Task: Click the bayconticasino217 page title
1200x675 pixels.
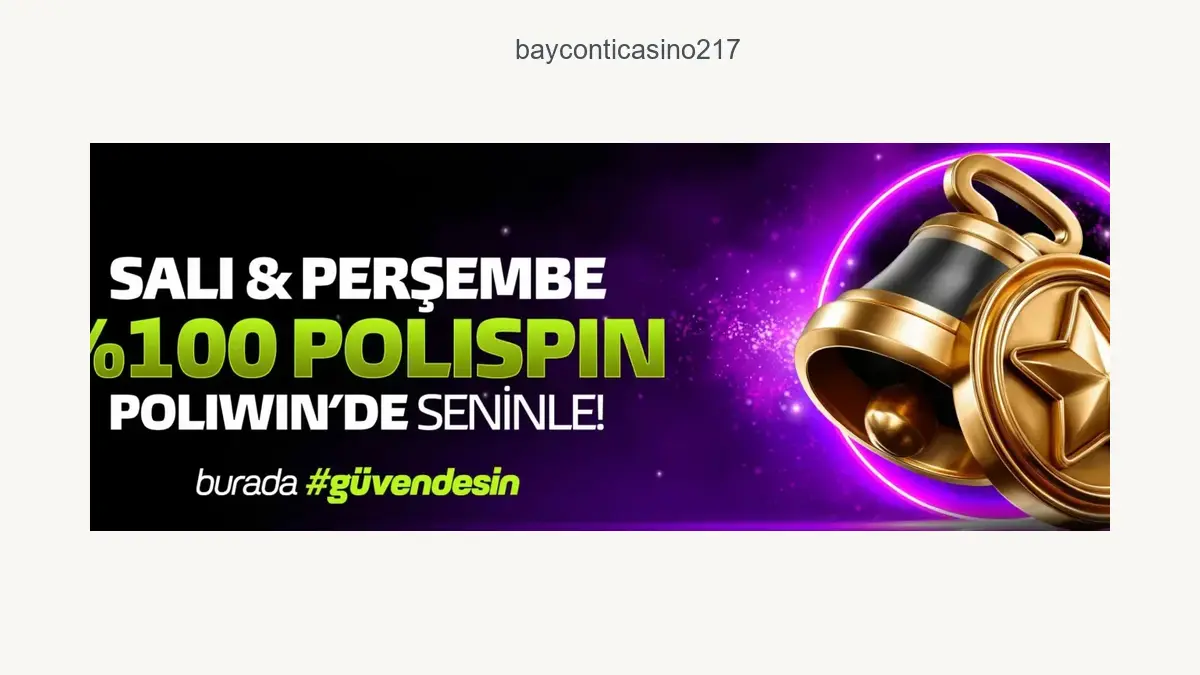Action: click(627, 50)
